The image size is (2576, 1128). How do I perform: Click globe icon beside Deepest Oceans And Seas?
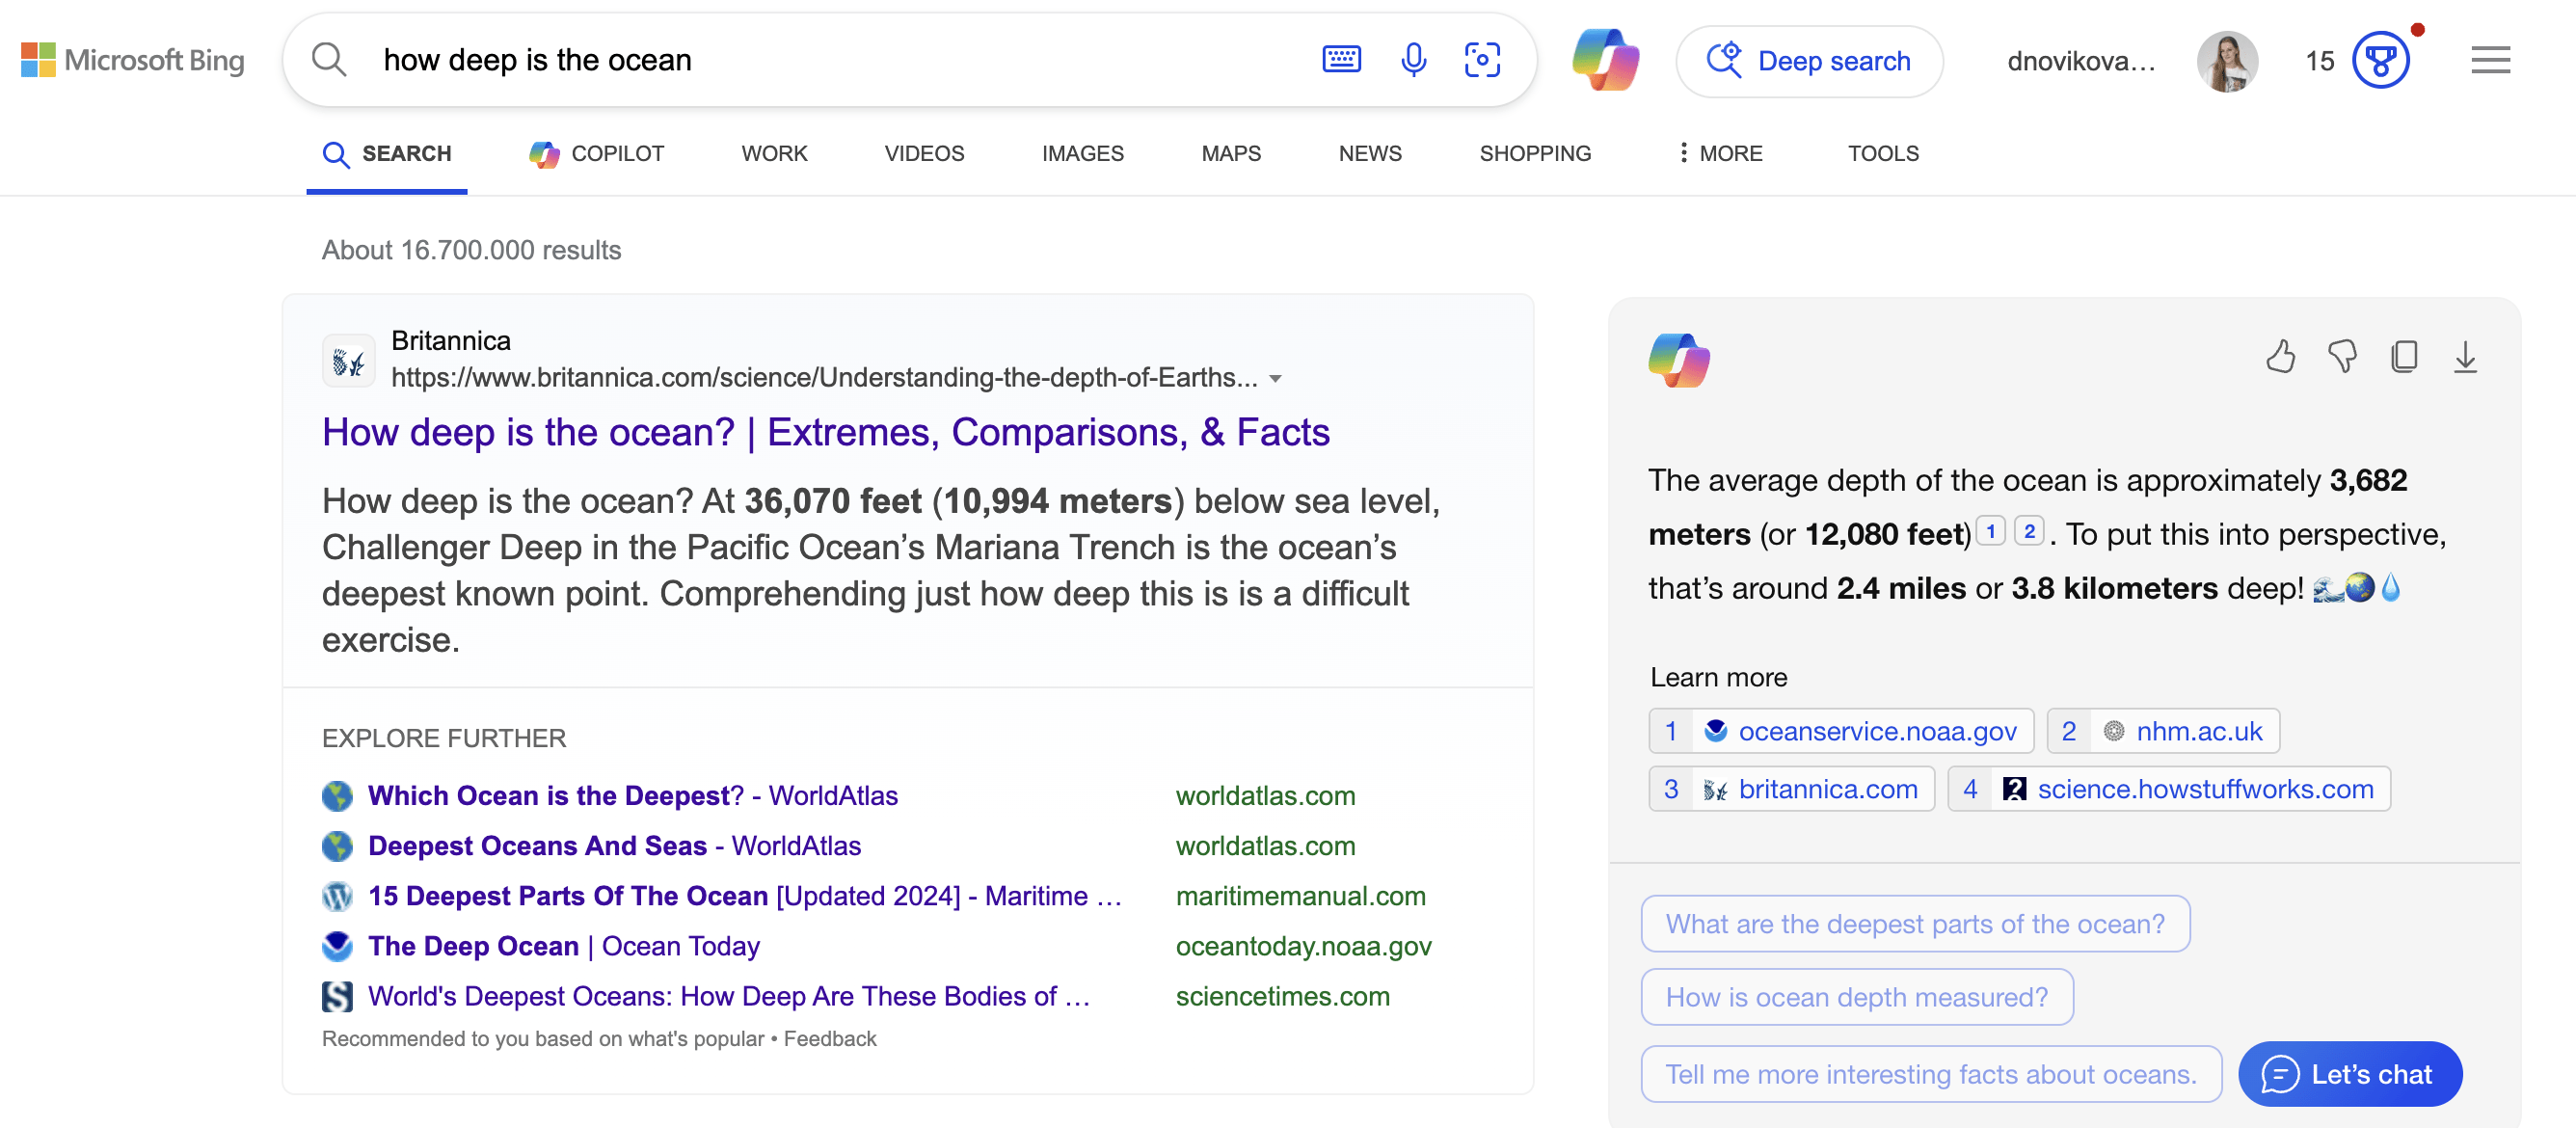pos(337,846)
